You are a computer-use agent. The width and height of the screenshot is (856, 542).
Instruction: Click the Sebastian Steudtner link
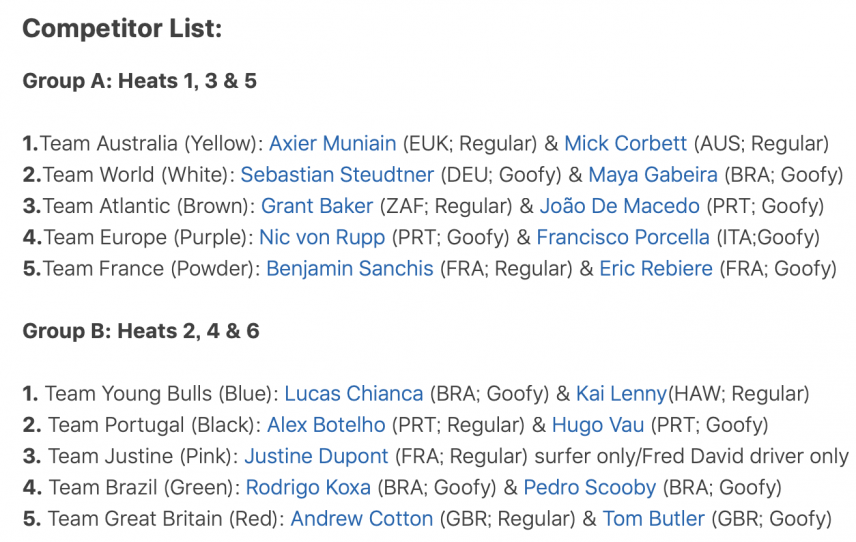(x=337, y=175)
